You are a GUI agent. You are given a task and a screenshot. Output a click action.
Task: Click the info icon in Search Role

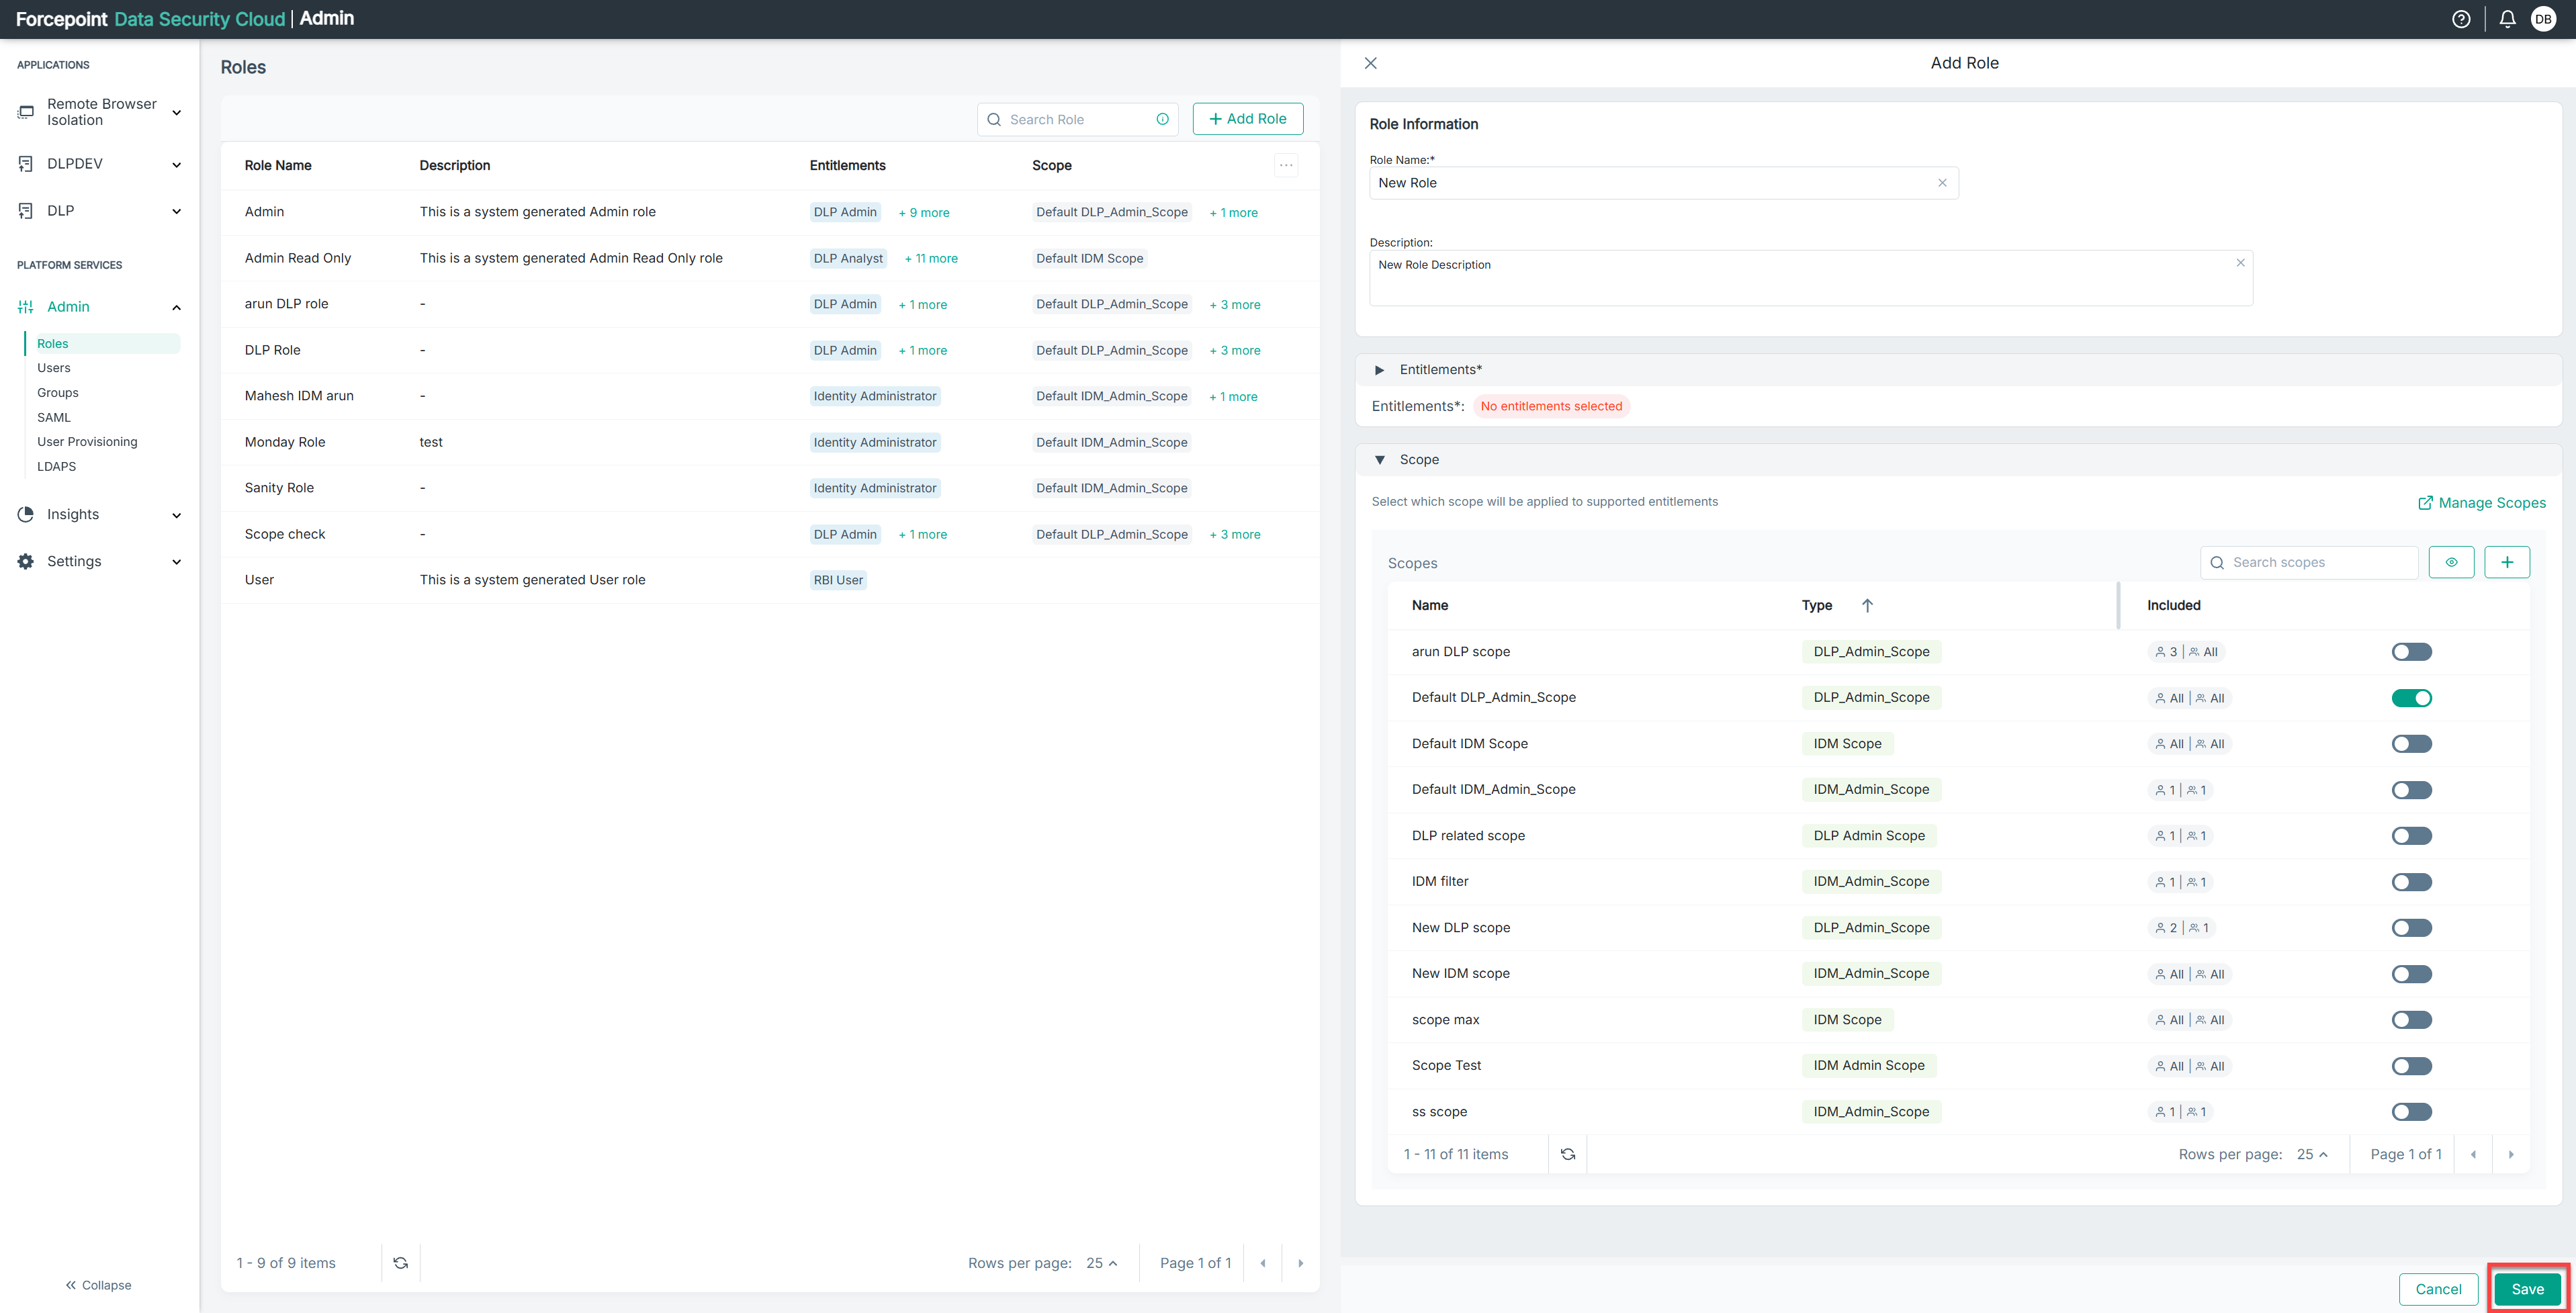(1162, 119)
